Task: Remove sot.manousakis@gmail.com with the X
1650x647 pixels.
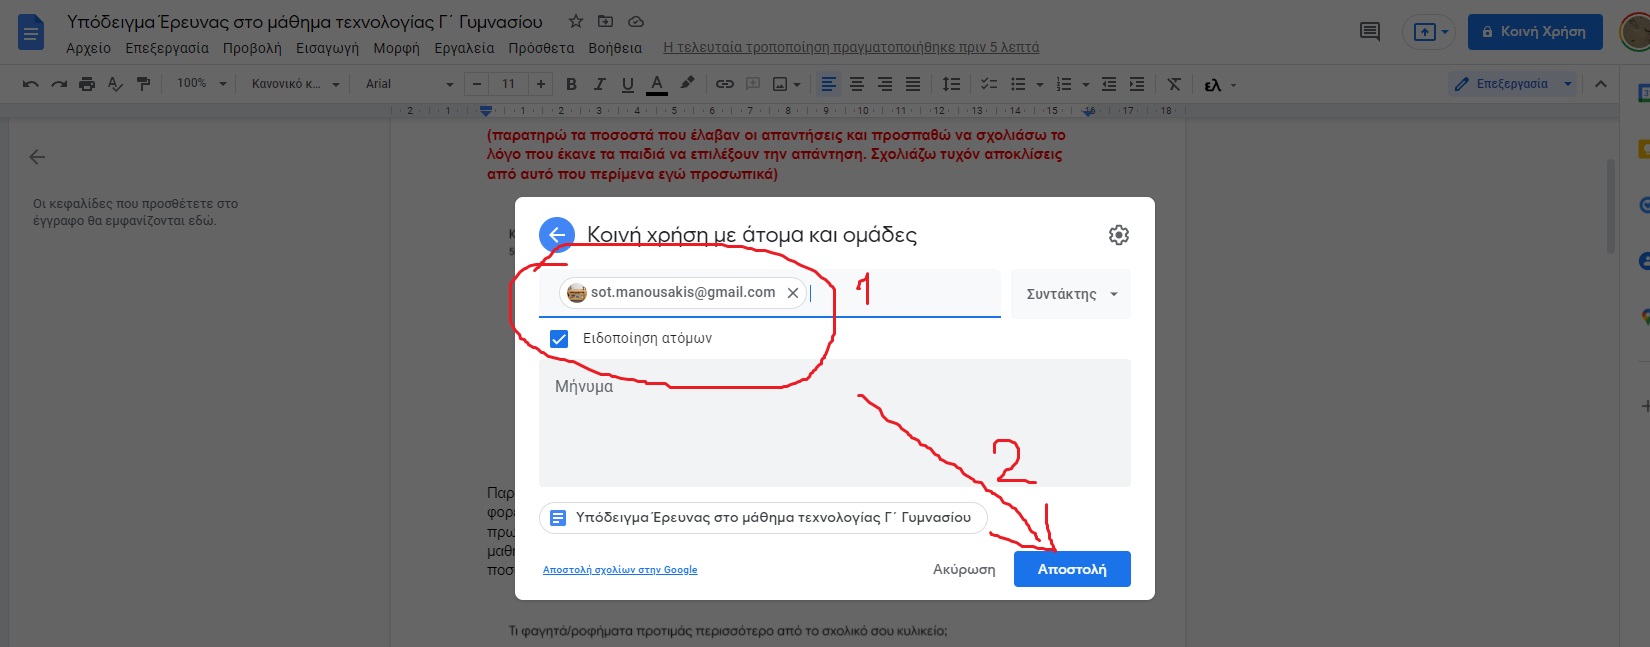Action: click(793, 293)
